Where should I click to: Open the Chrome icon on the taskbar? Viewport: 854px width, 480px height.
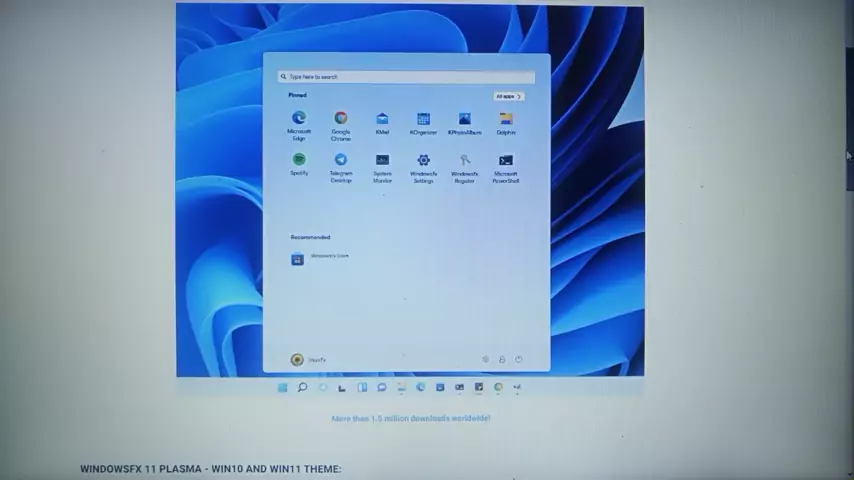tap(498, 387)
